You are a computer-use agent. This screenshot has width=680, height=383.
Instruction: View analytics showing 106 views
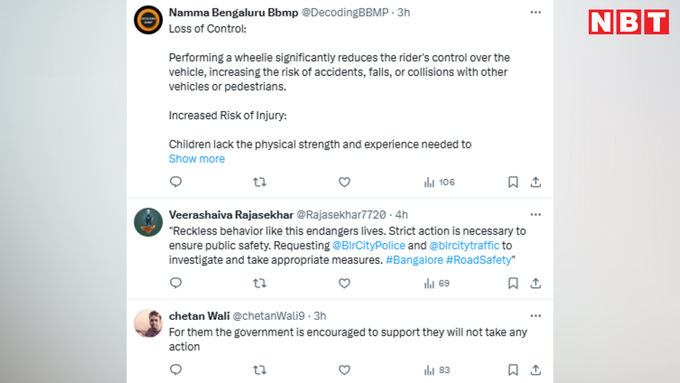[439, 182]
